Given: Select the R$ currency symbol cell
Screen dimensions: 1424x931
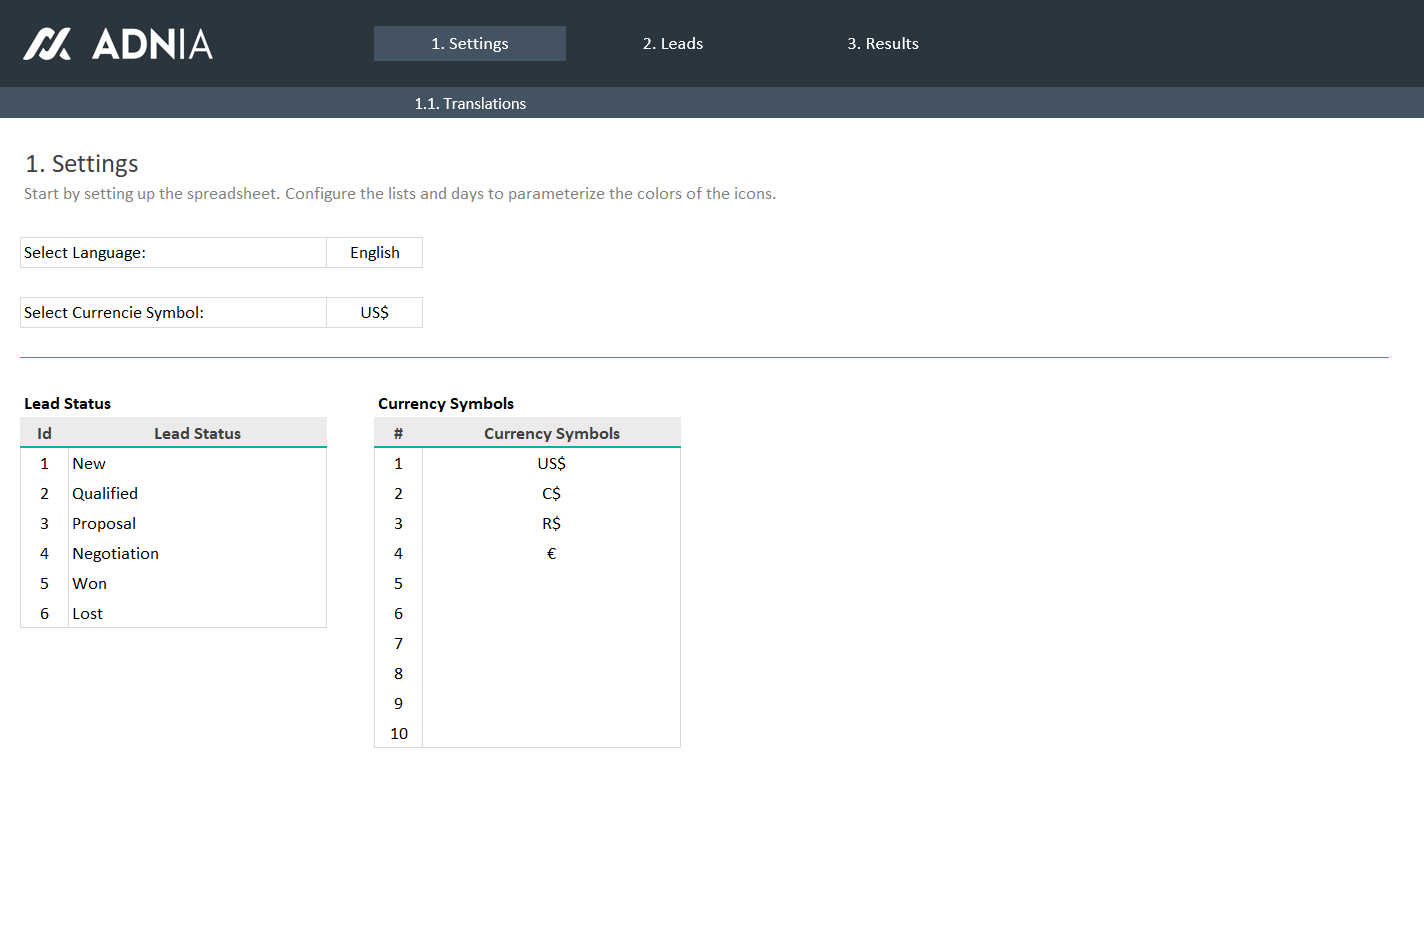Looking at the screenshot, I should pos(551,524).
